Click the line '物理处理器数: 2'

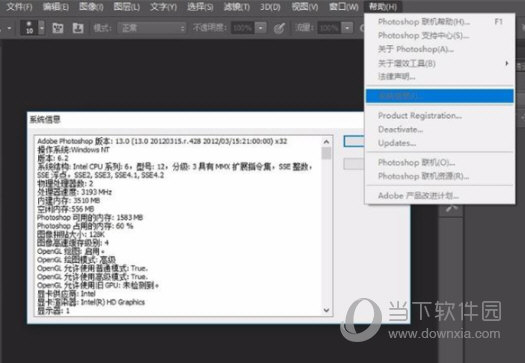click(65, 184)
